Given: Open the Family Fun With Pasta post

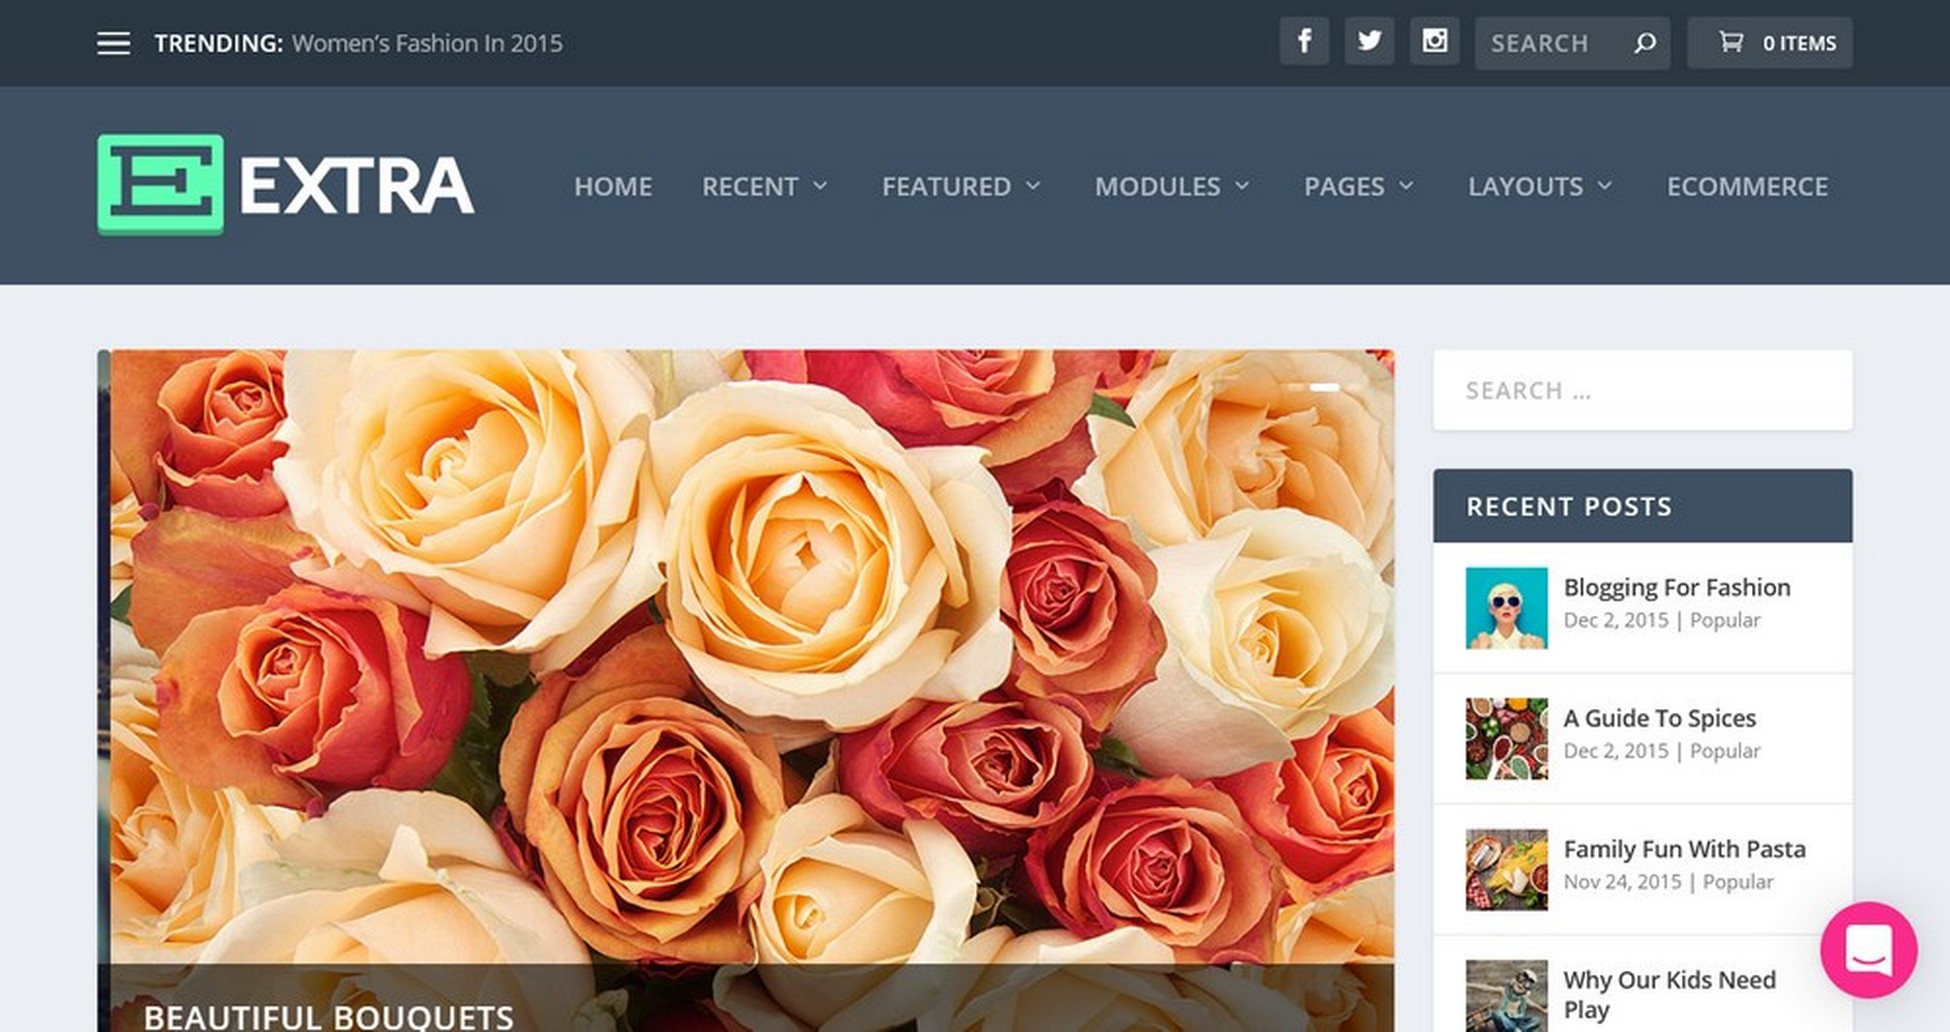Looking at the screenshot, I should 1685,849.
